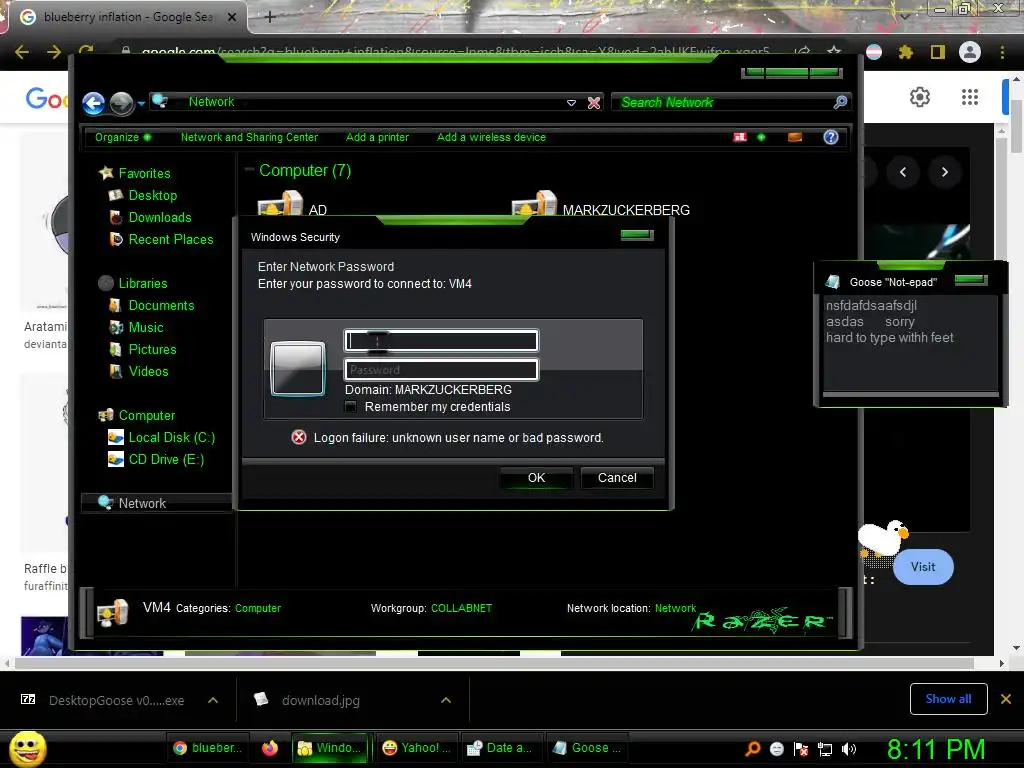
Task: Click the user tile picture in dialog
Action: point(298,369)
